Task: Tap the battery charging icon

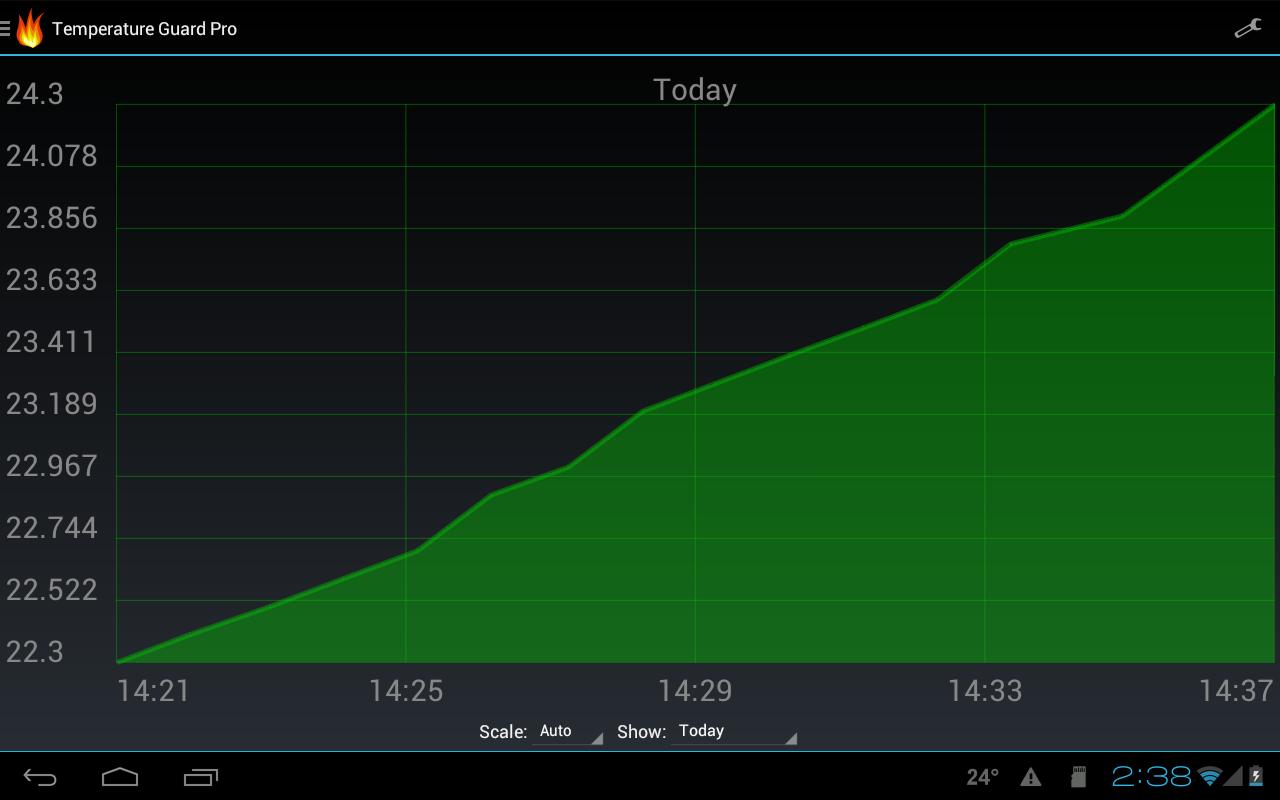Action: point(1256,777)
